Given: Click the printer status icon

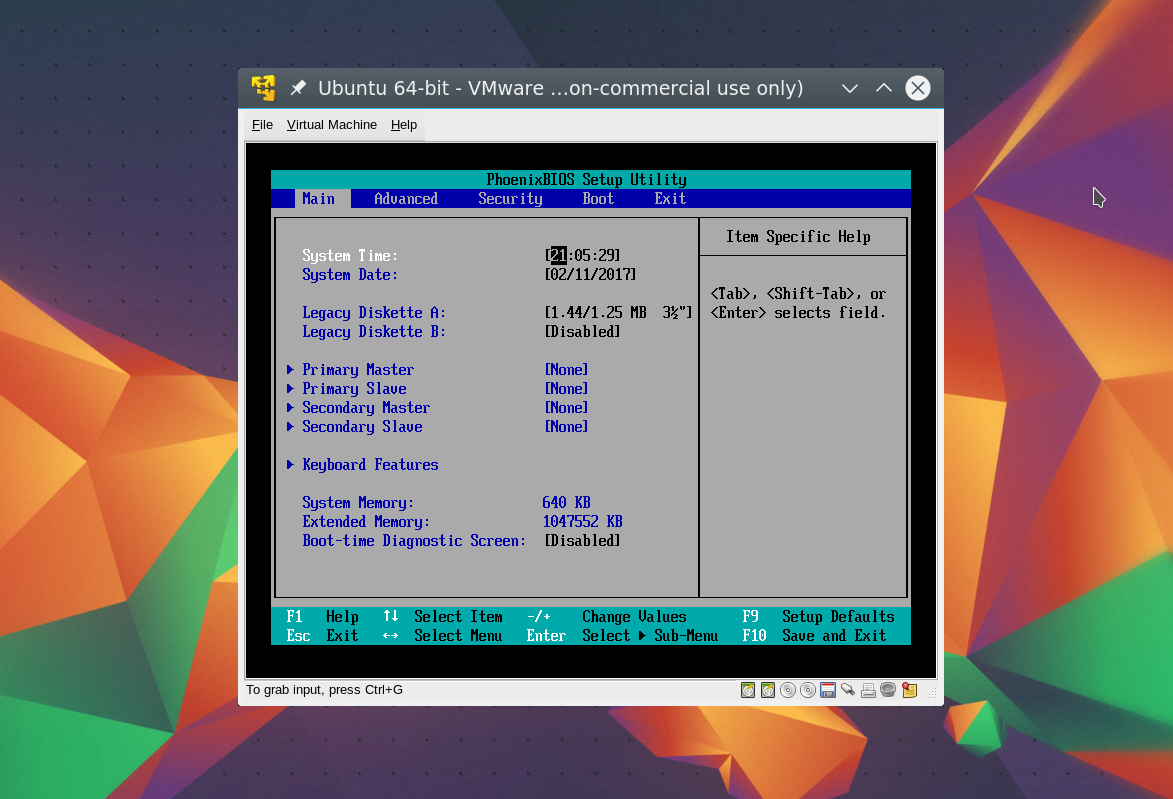Looking at the screenshot, I should (868, 690).
